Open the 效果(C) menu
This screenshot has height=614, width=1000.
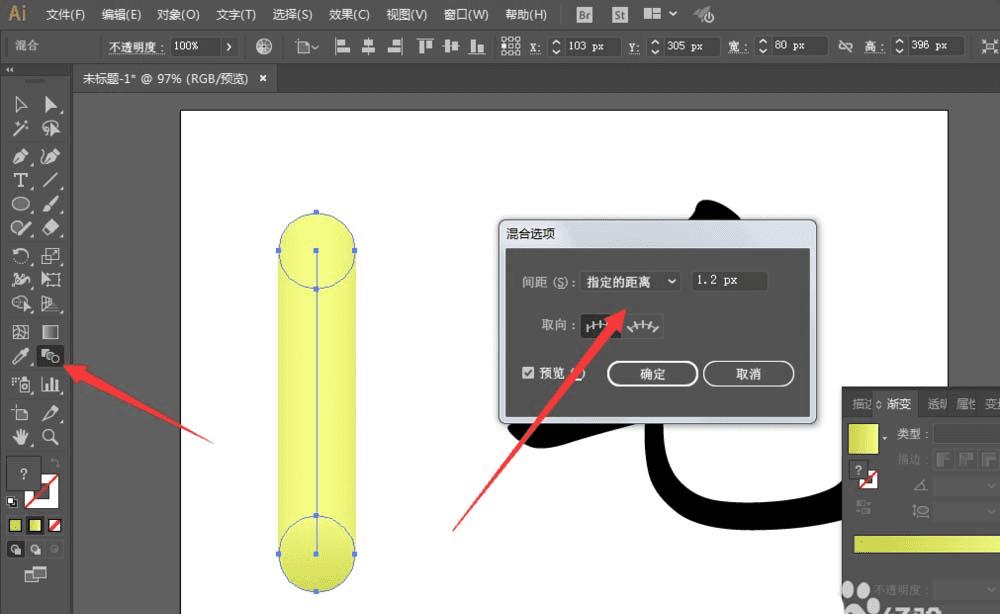[349, 14]
